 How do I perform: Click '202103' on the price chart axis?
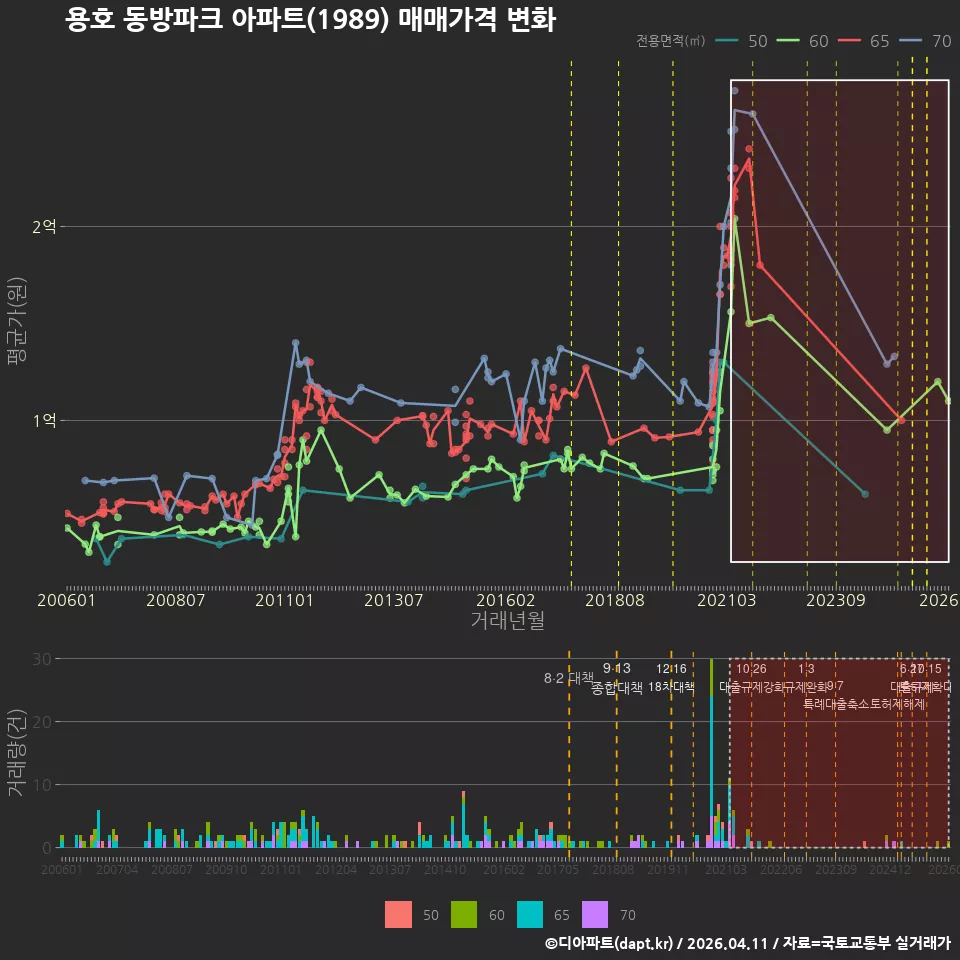pyautogui.click(x=727, y=600)
